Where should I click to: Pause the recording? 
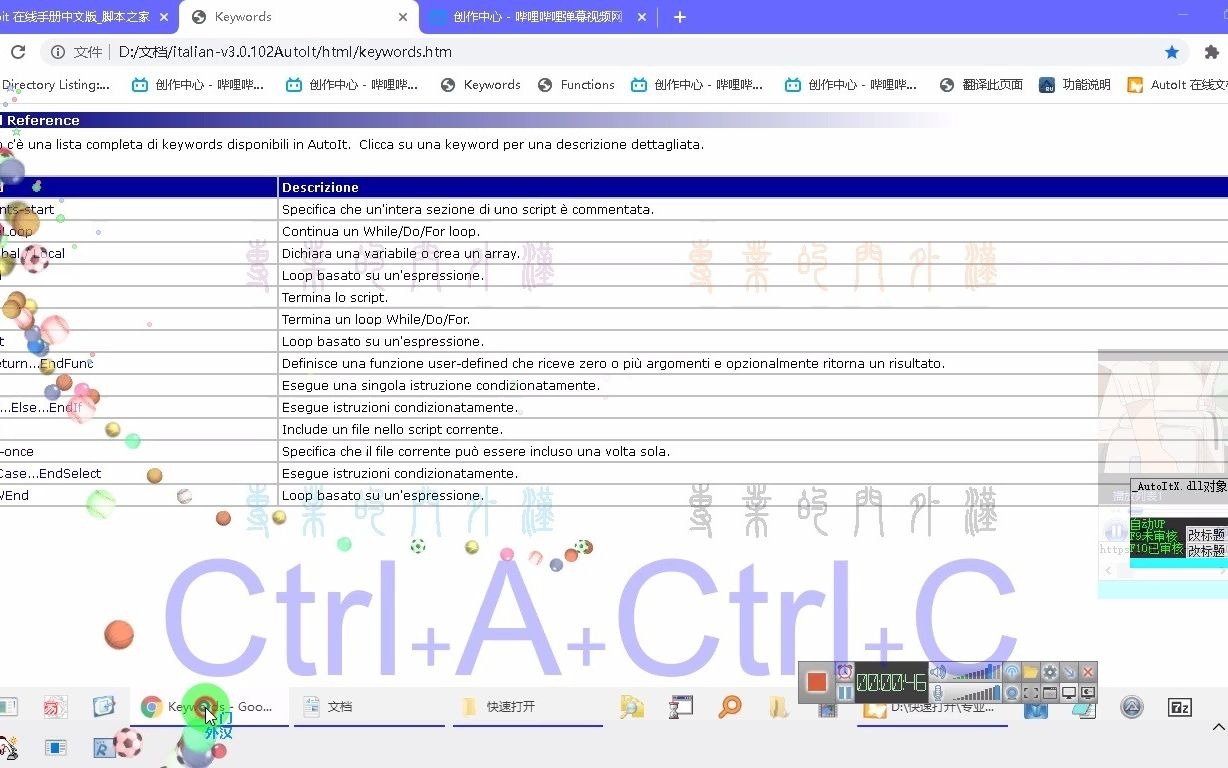tap(845, 691)
